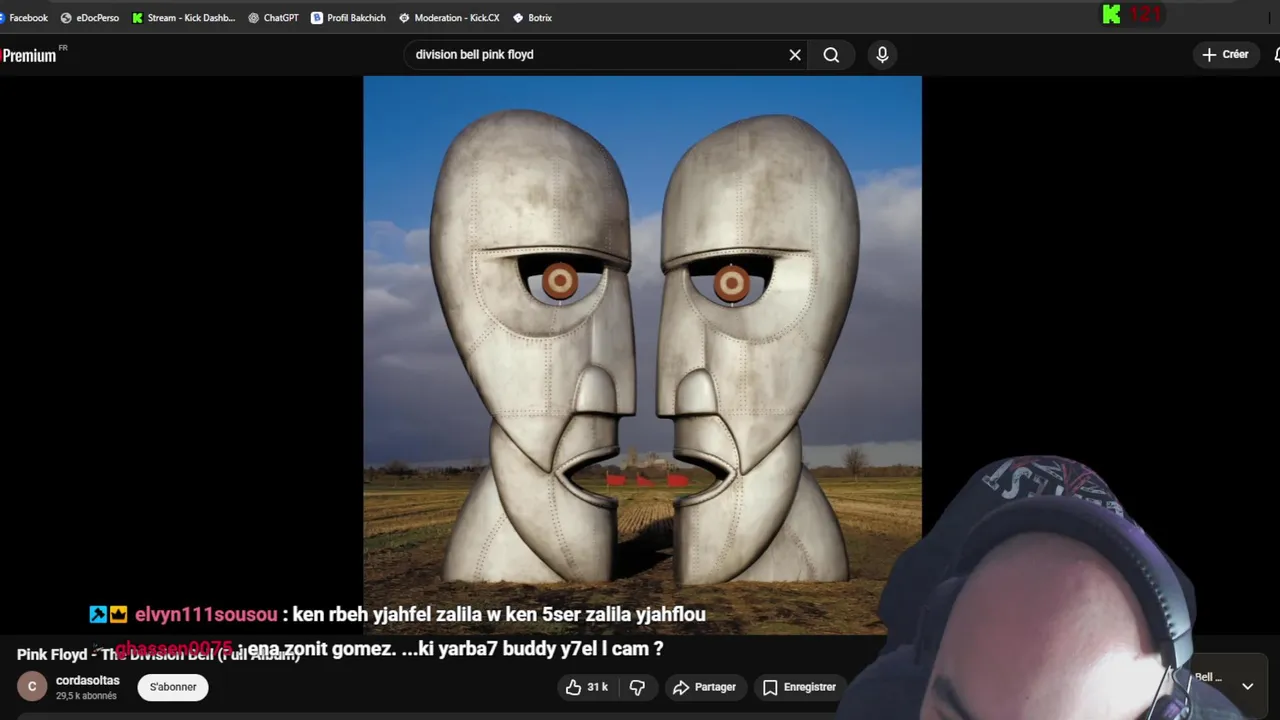This screenshot has width=1280, height=720.
Task: Click the elvyn111sousou chat username
Action: 206,615
